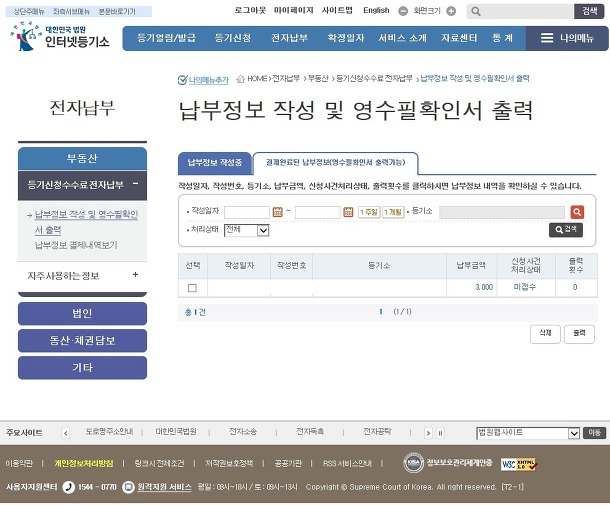Viewport: 610px width, 505px height.
Task: Open the 처리상태 dropdown
Action: 247,230
